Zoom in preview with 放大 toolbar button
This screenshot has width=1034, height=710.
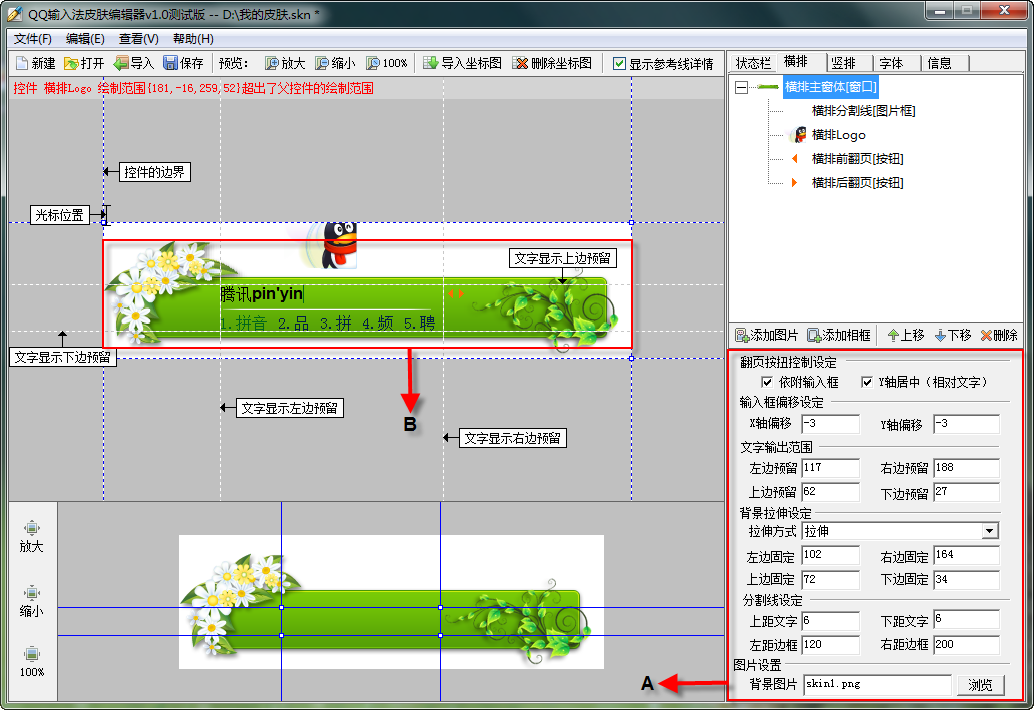(x=285, y=63)
